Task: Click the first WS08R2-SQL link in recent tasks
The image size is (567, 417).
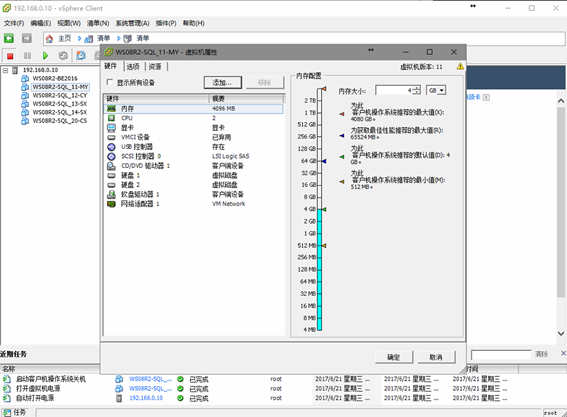Action: (x=150, y=379)
